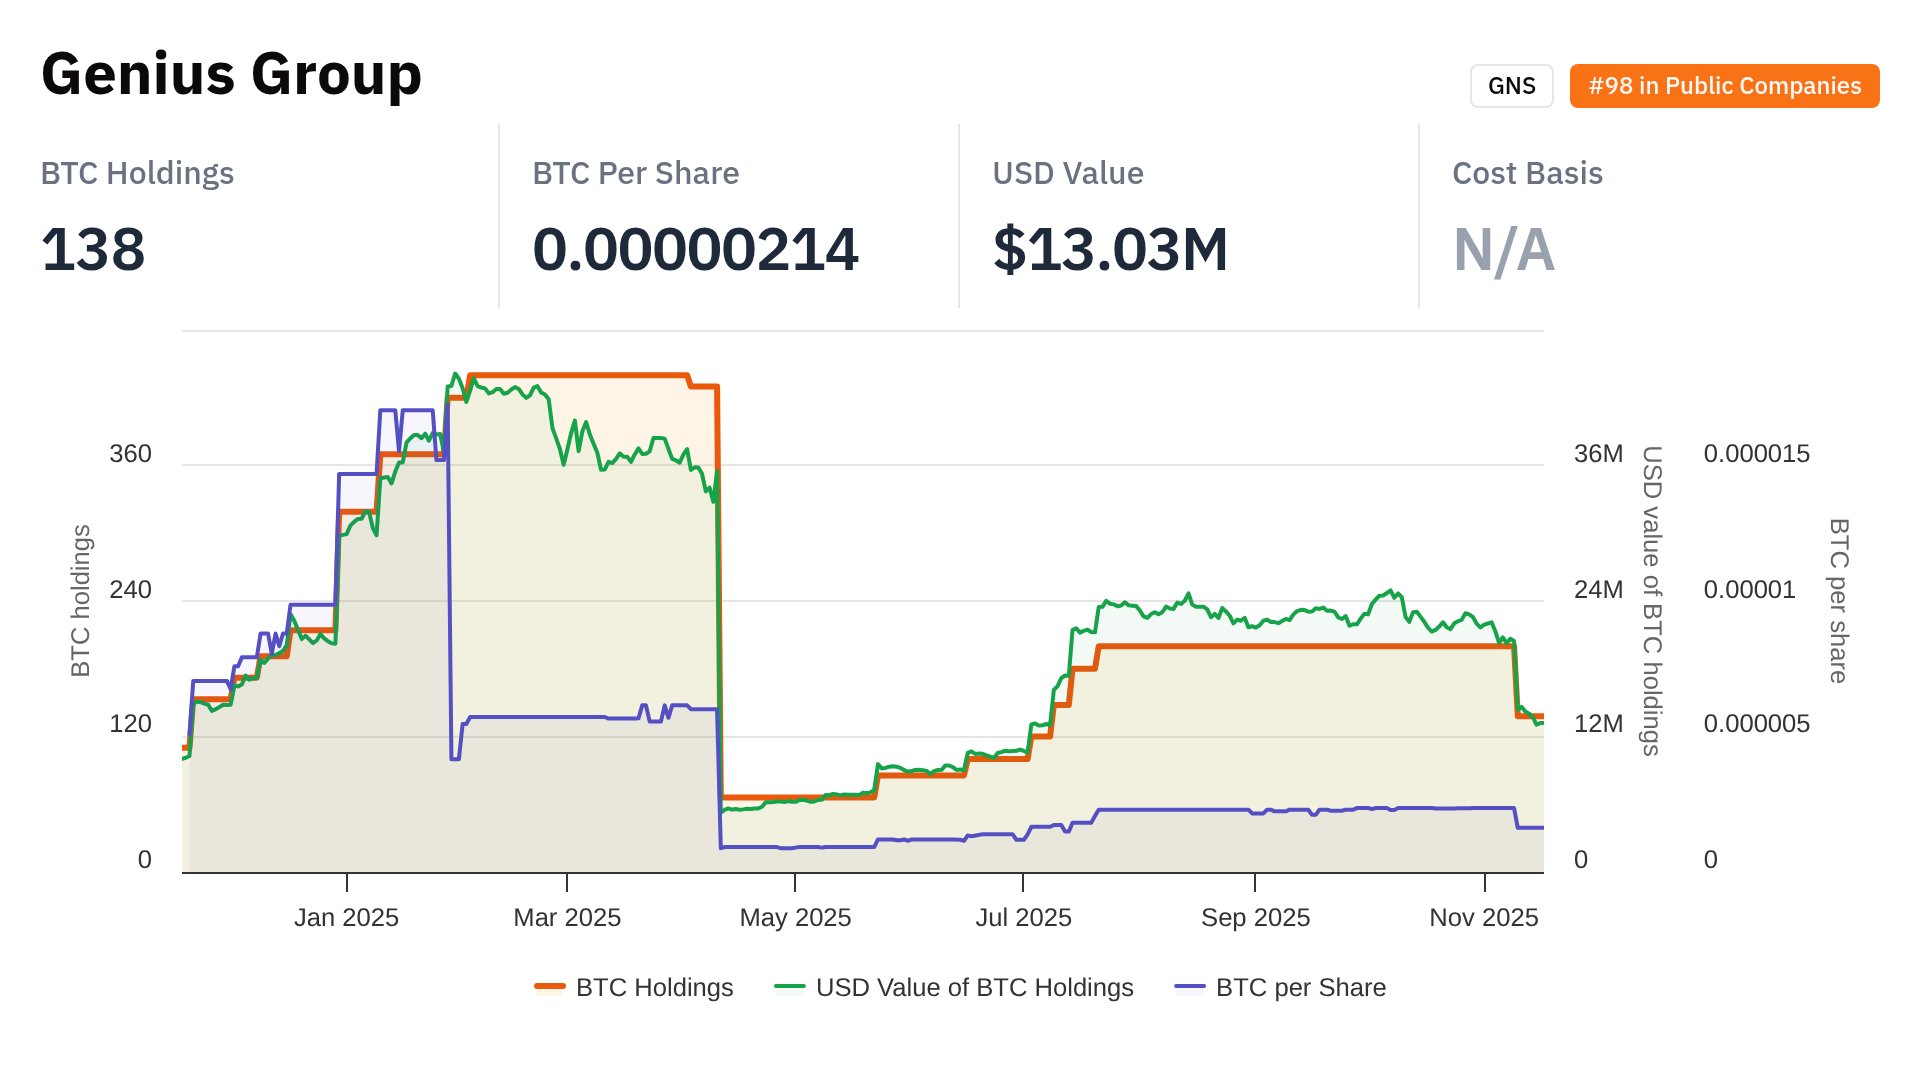Click the 'USD value of BTC holdings' axis title

pos(1651,600)
